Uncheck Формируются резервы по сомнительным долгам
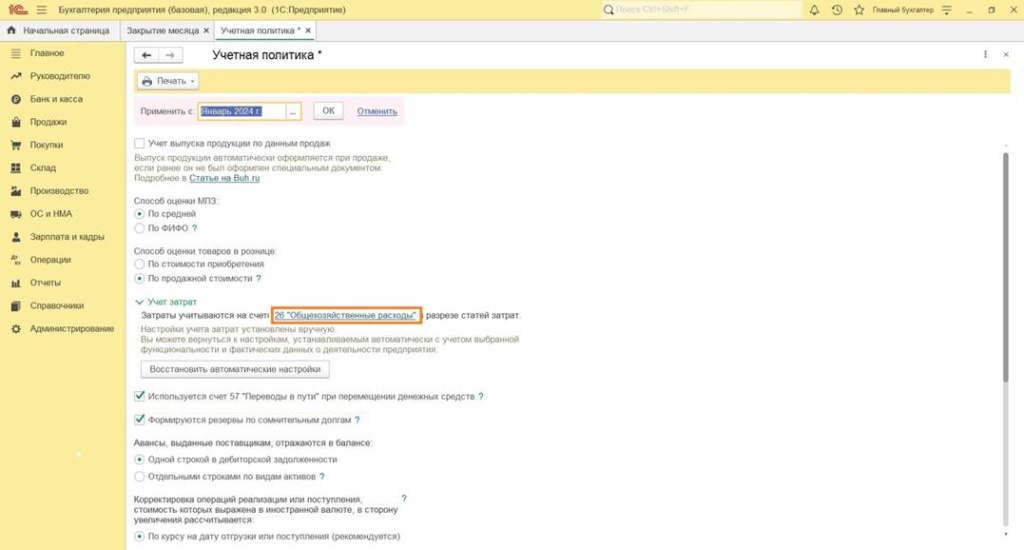Viewport: 1024px width, 550px height. tap(139, 420)
